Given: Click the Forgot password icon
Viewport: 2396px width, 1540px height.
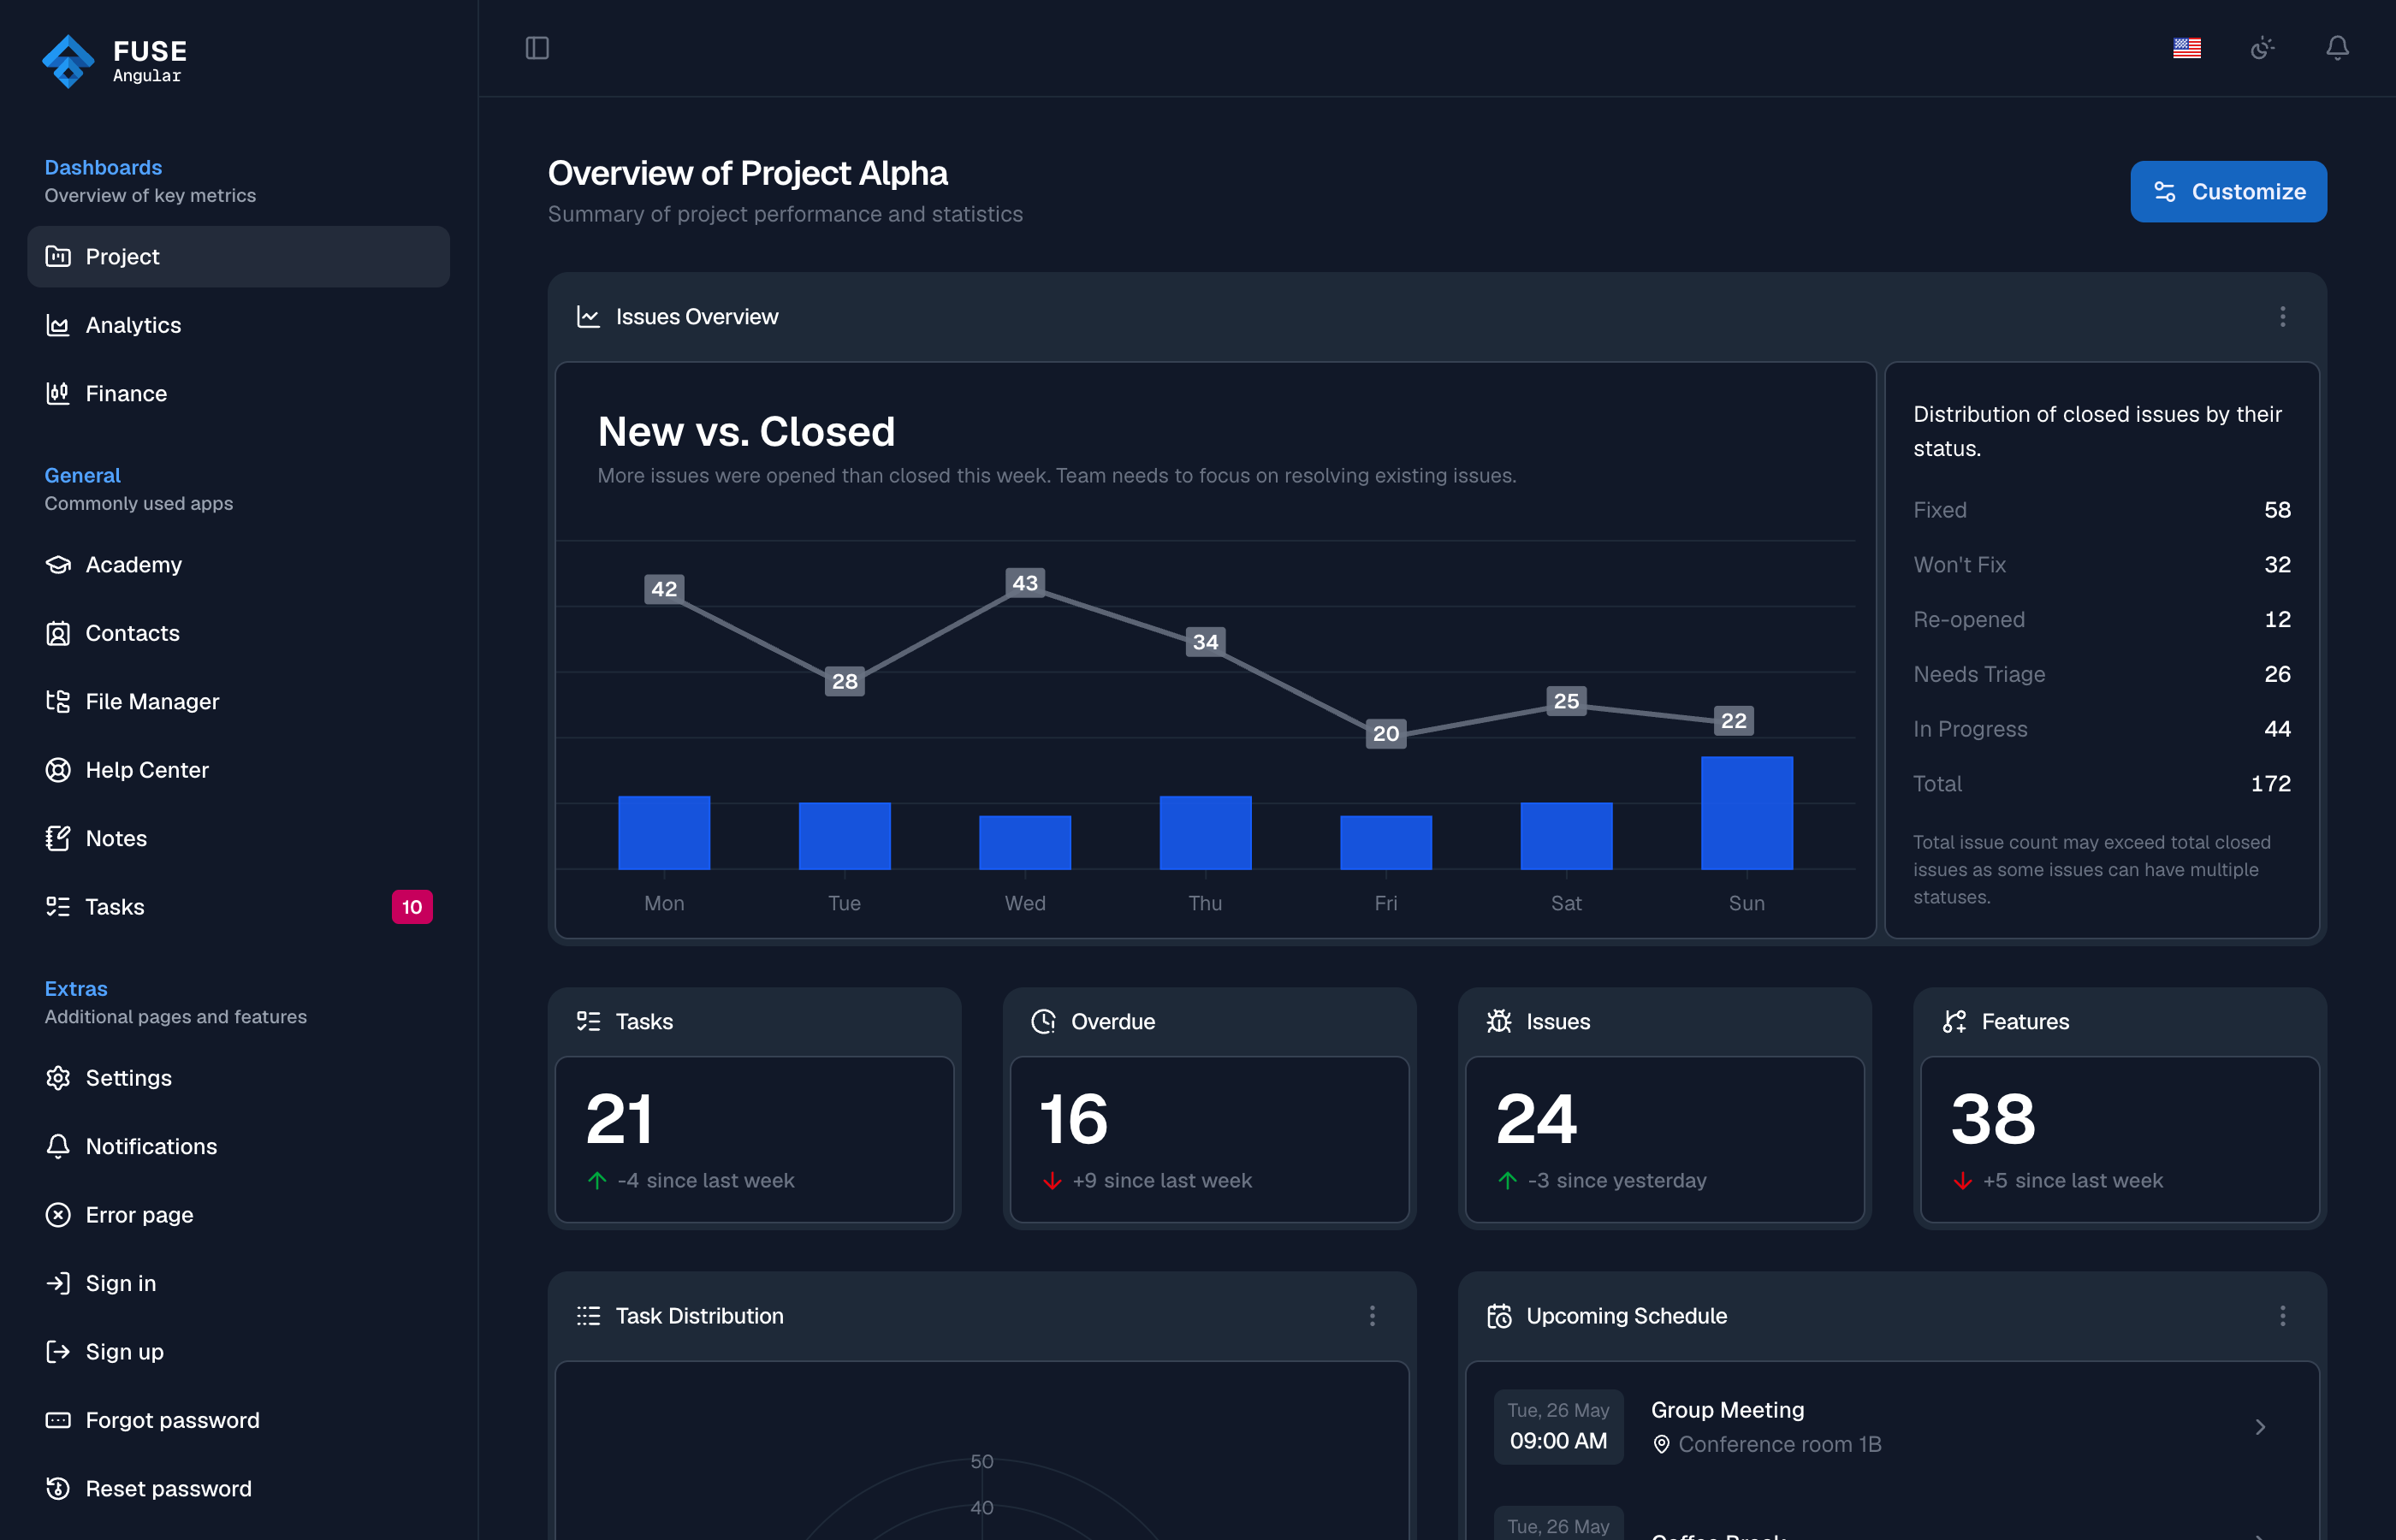Looking at the screenshot, I should (58, 1420).
